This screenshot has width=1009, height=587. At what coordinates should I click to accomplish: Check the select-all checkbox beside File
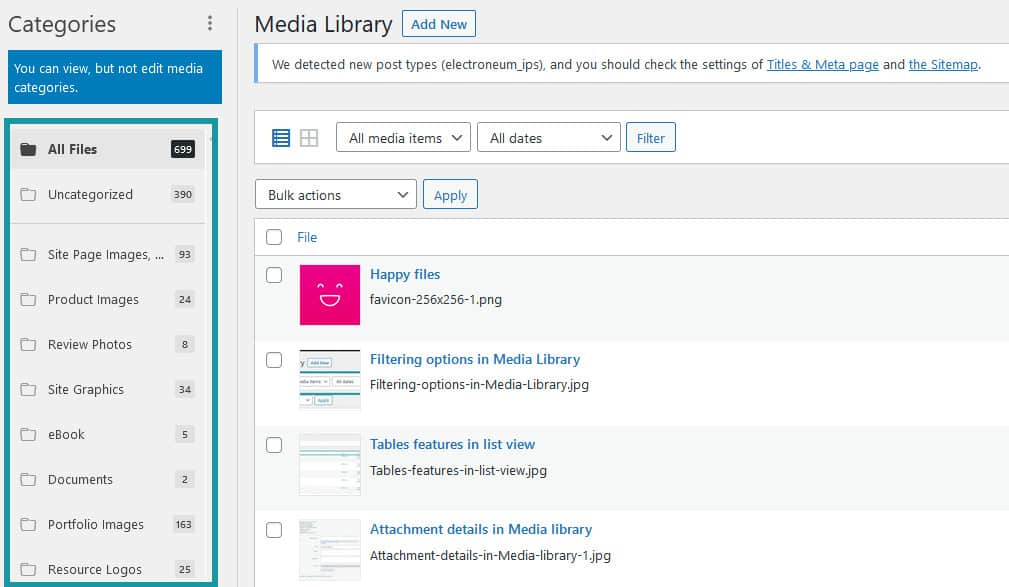[x=274, y=237]
